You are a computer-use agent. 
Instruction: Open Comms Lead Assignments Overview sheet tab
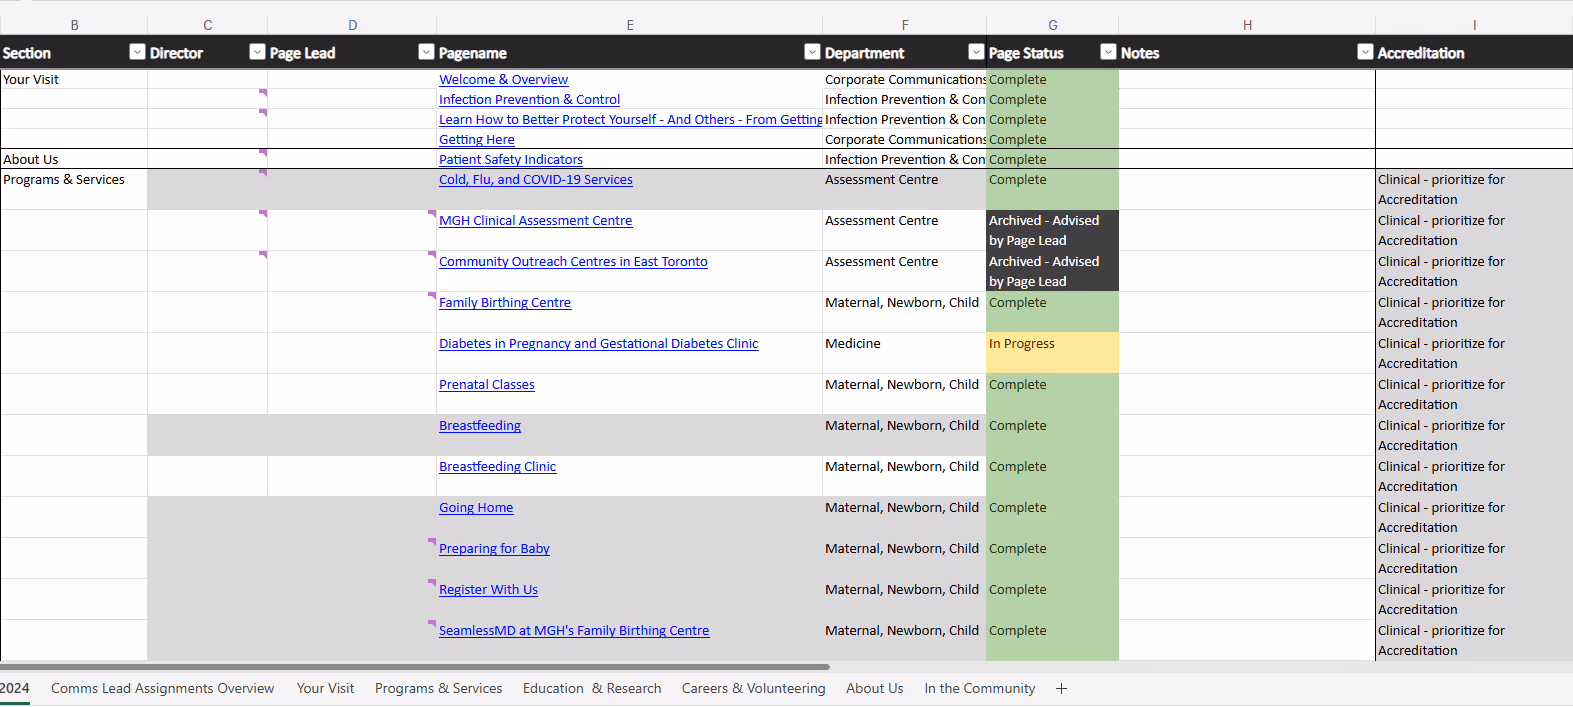pos(162,688)
